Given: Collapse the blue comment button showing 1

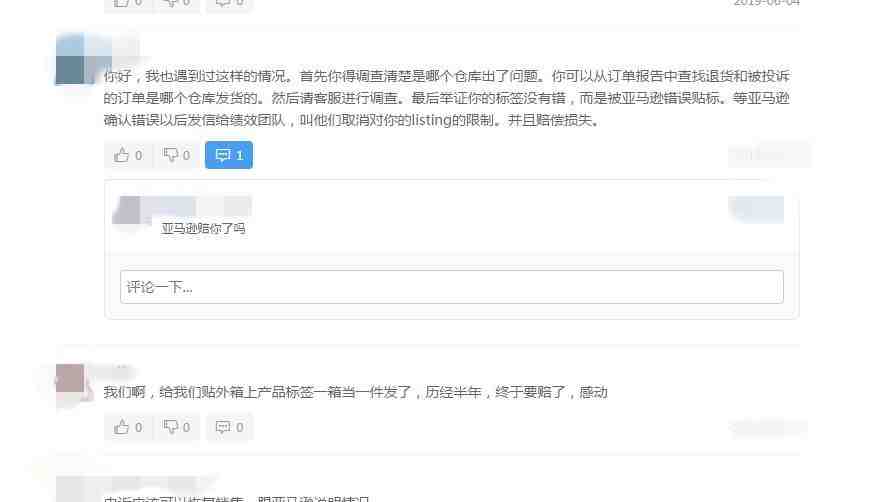Looking at the screenshot, I should (229, 155).
